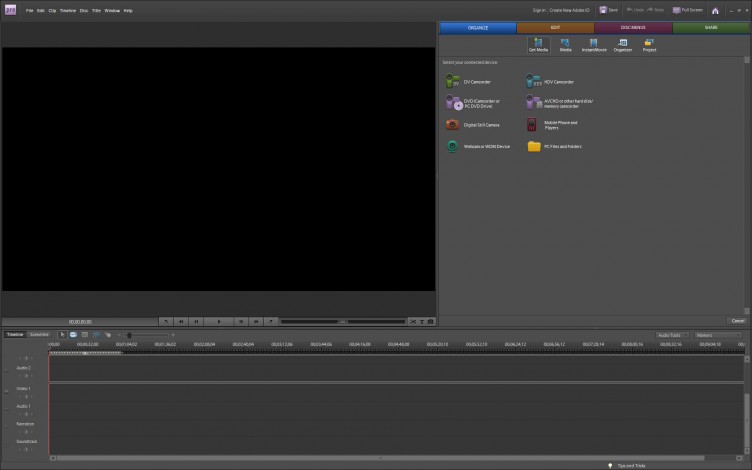The image size is (752, 470).
Task: Play the monitor preview
Action: [219, 322]
